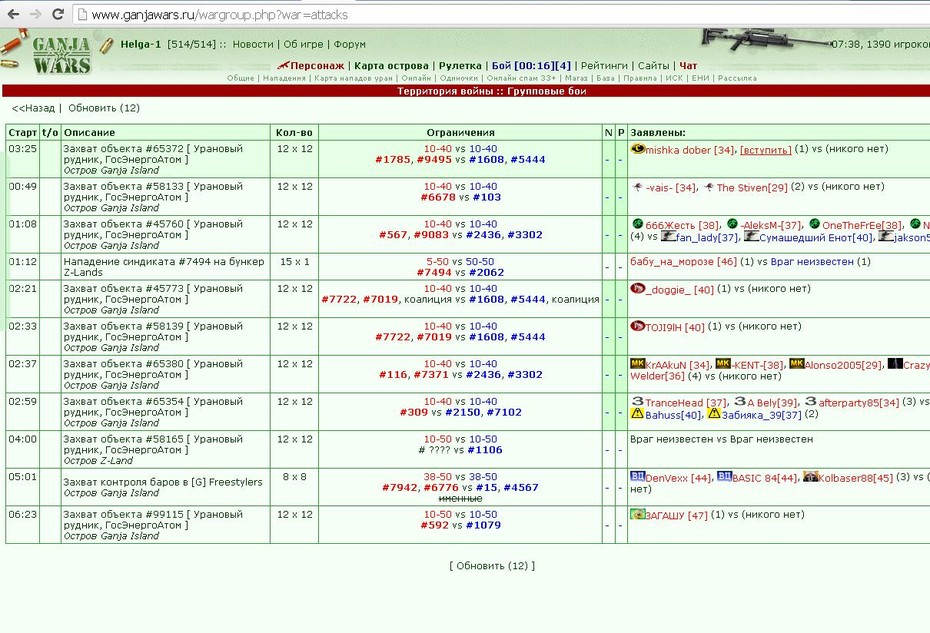This screenshot has height=633, width=930.
Task: Click the syndicate icon beside The Stiven
Action: coord(709,187)
